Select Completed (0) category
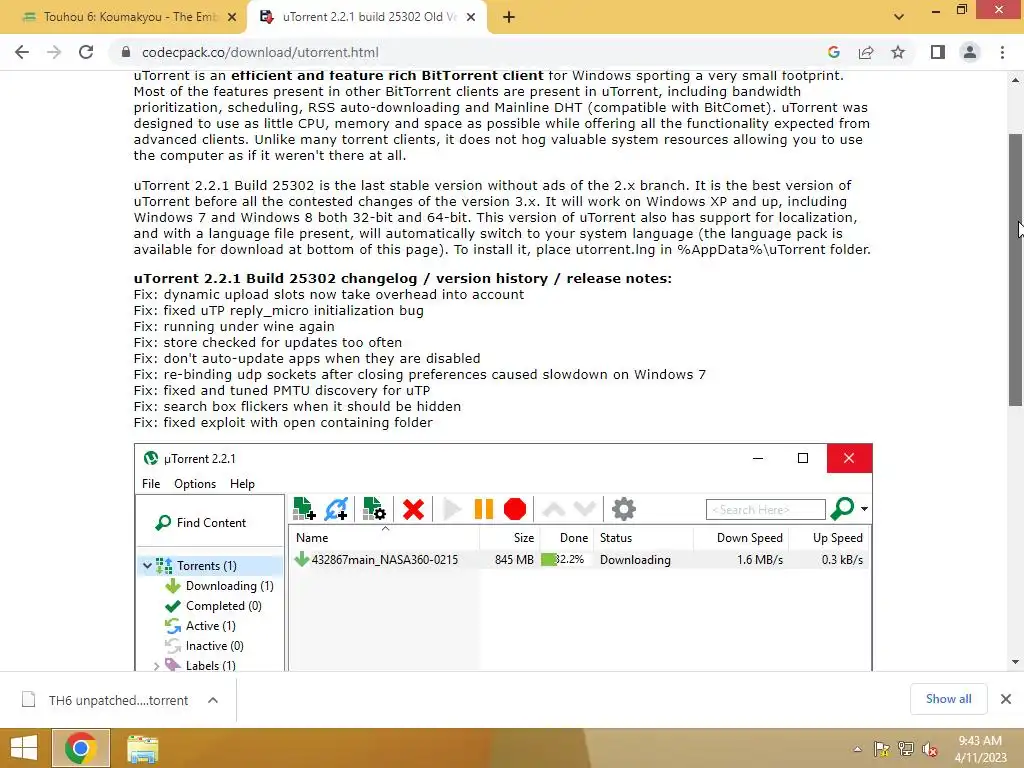 pyautogui.click(x=223, y=606)
